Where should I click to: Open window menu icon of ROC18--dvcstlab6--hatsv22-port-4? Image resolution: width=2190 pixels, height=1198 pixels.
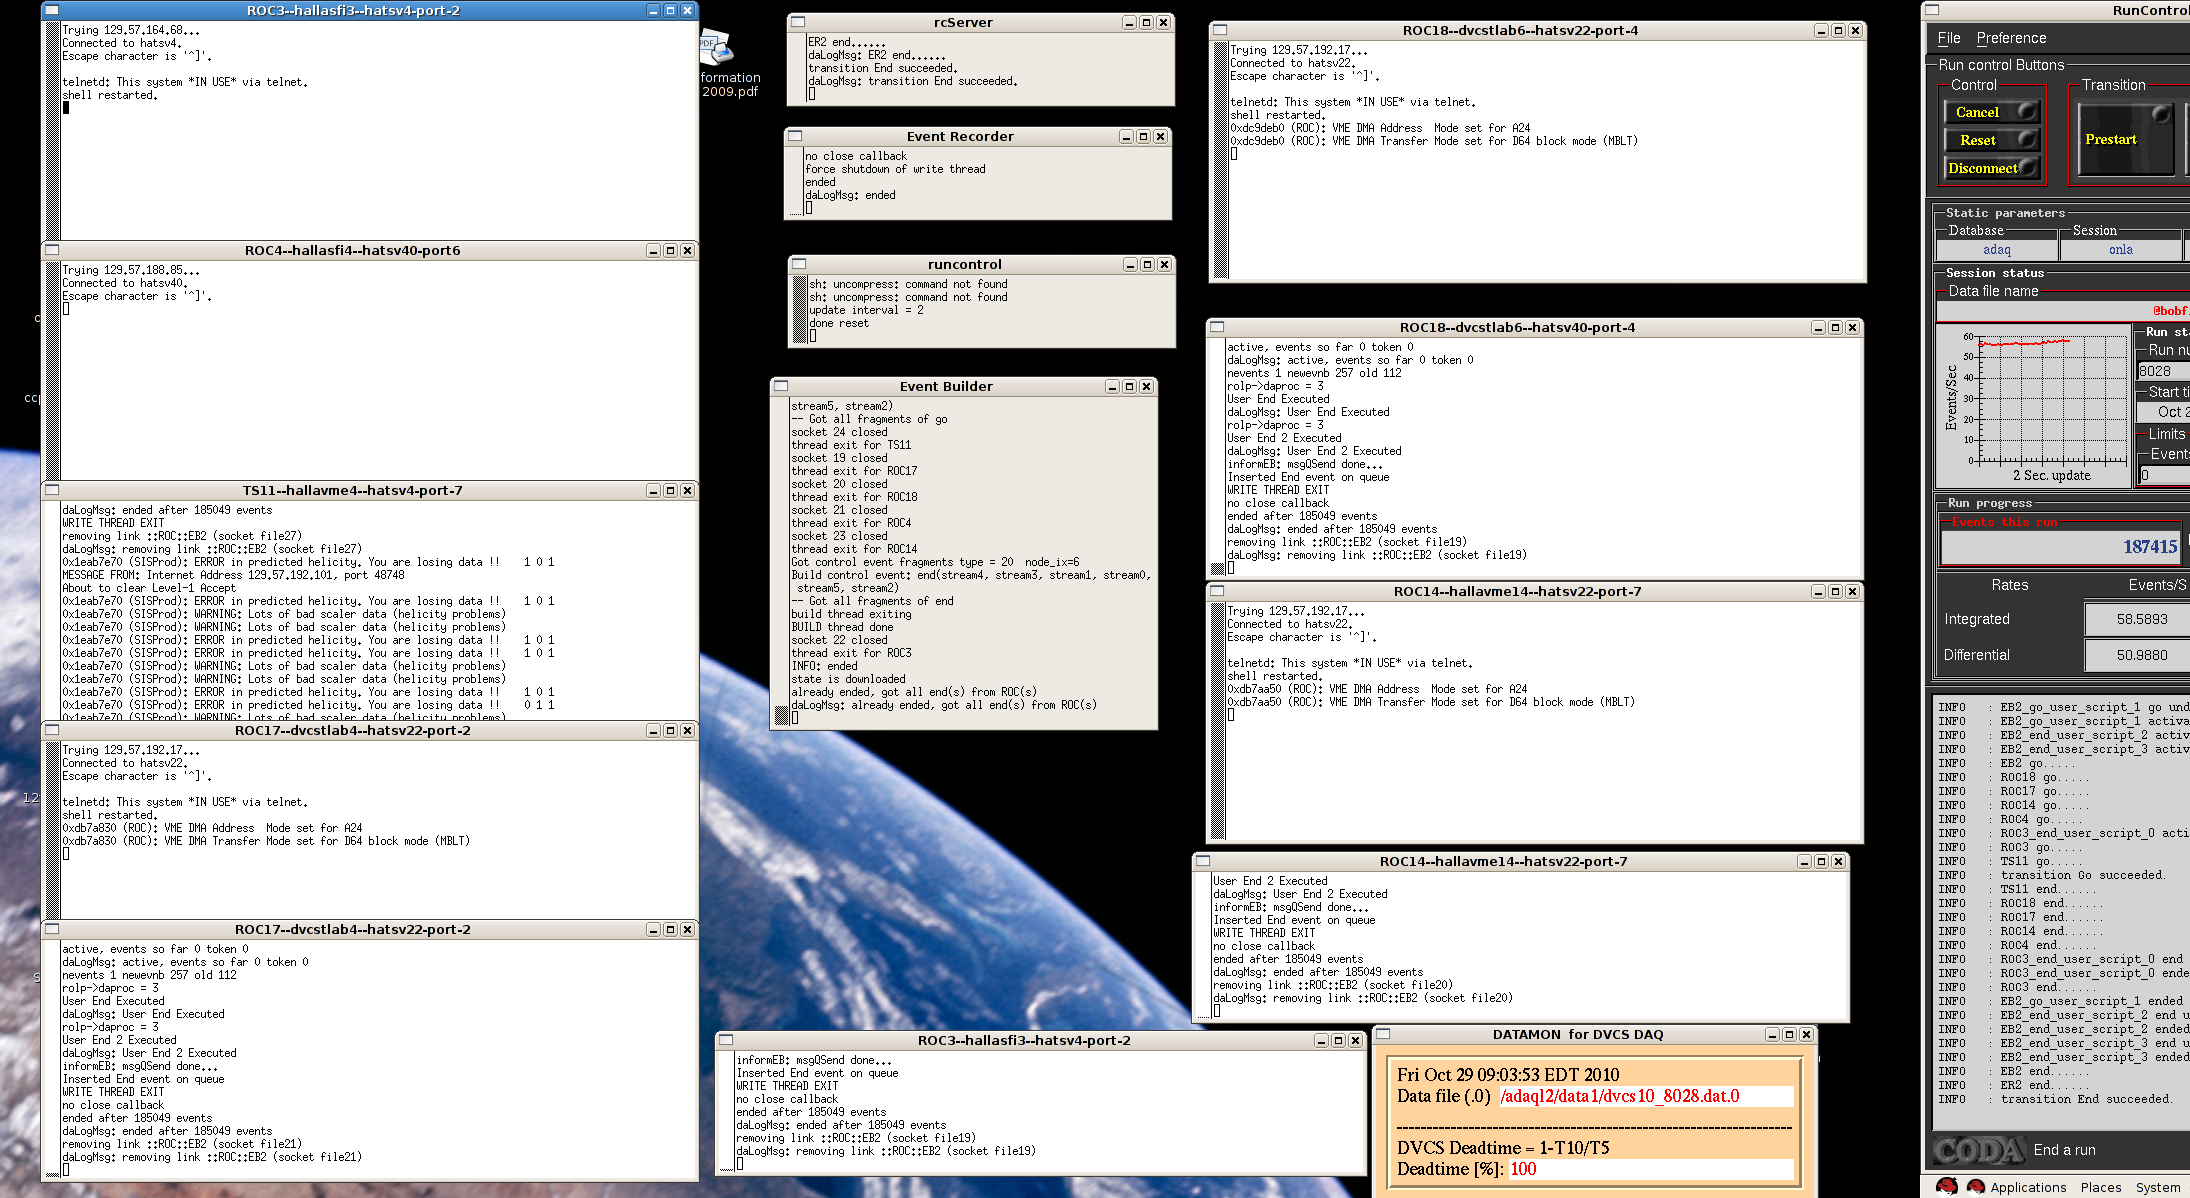point(1220,30)
